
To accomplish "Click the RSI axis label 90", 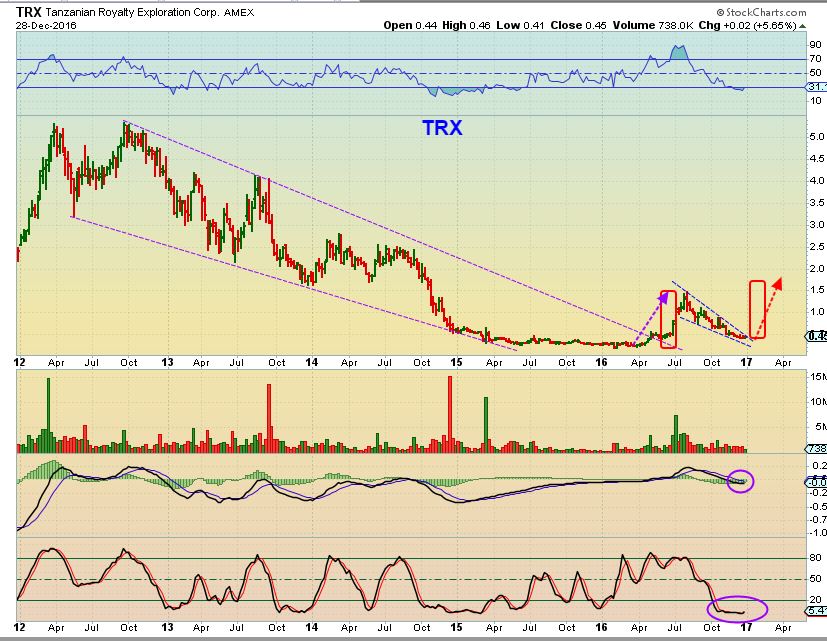I will [815, 45].
